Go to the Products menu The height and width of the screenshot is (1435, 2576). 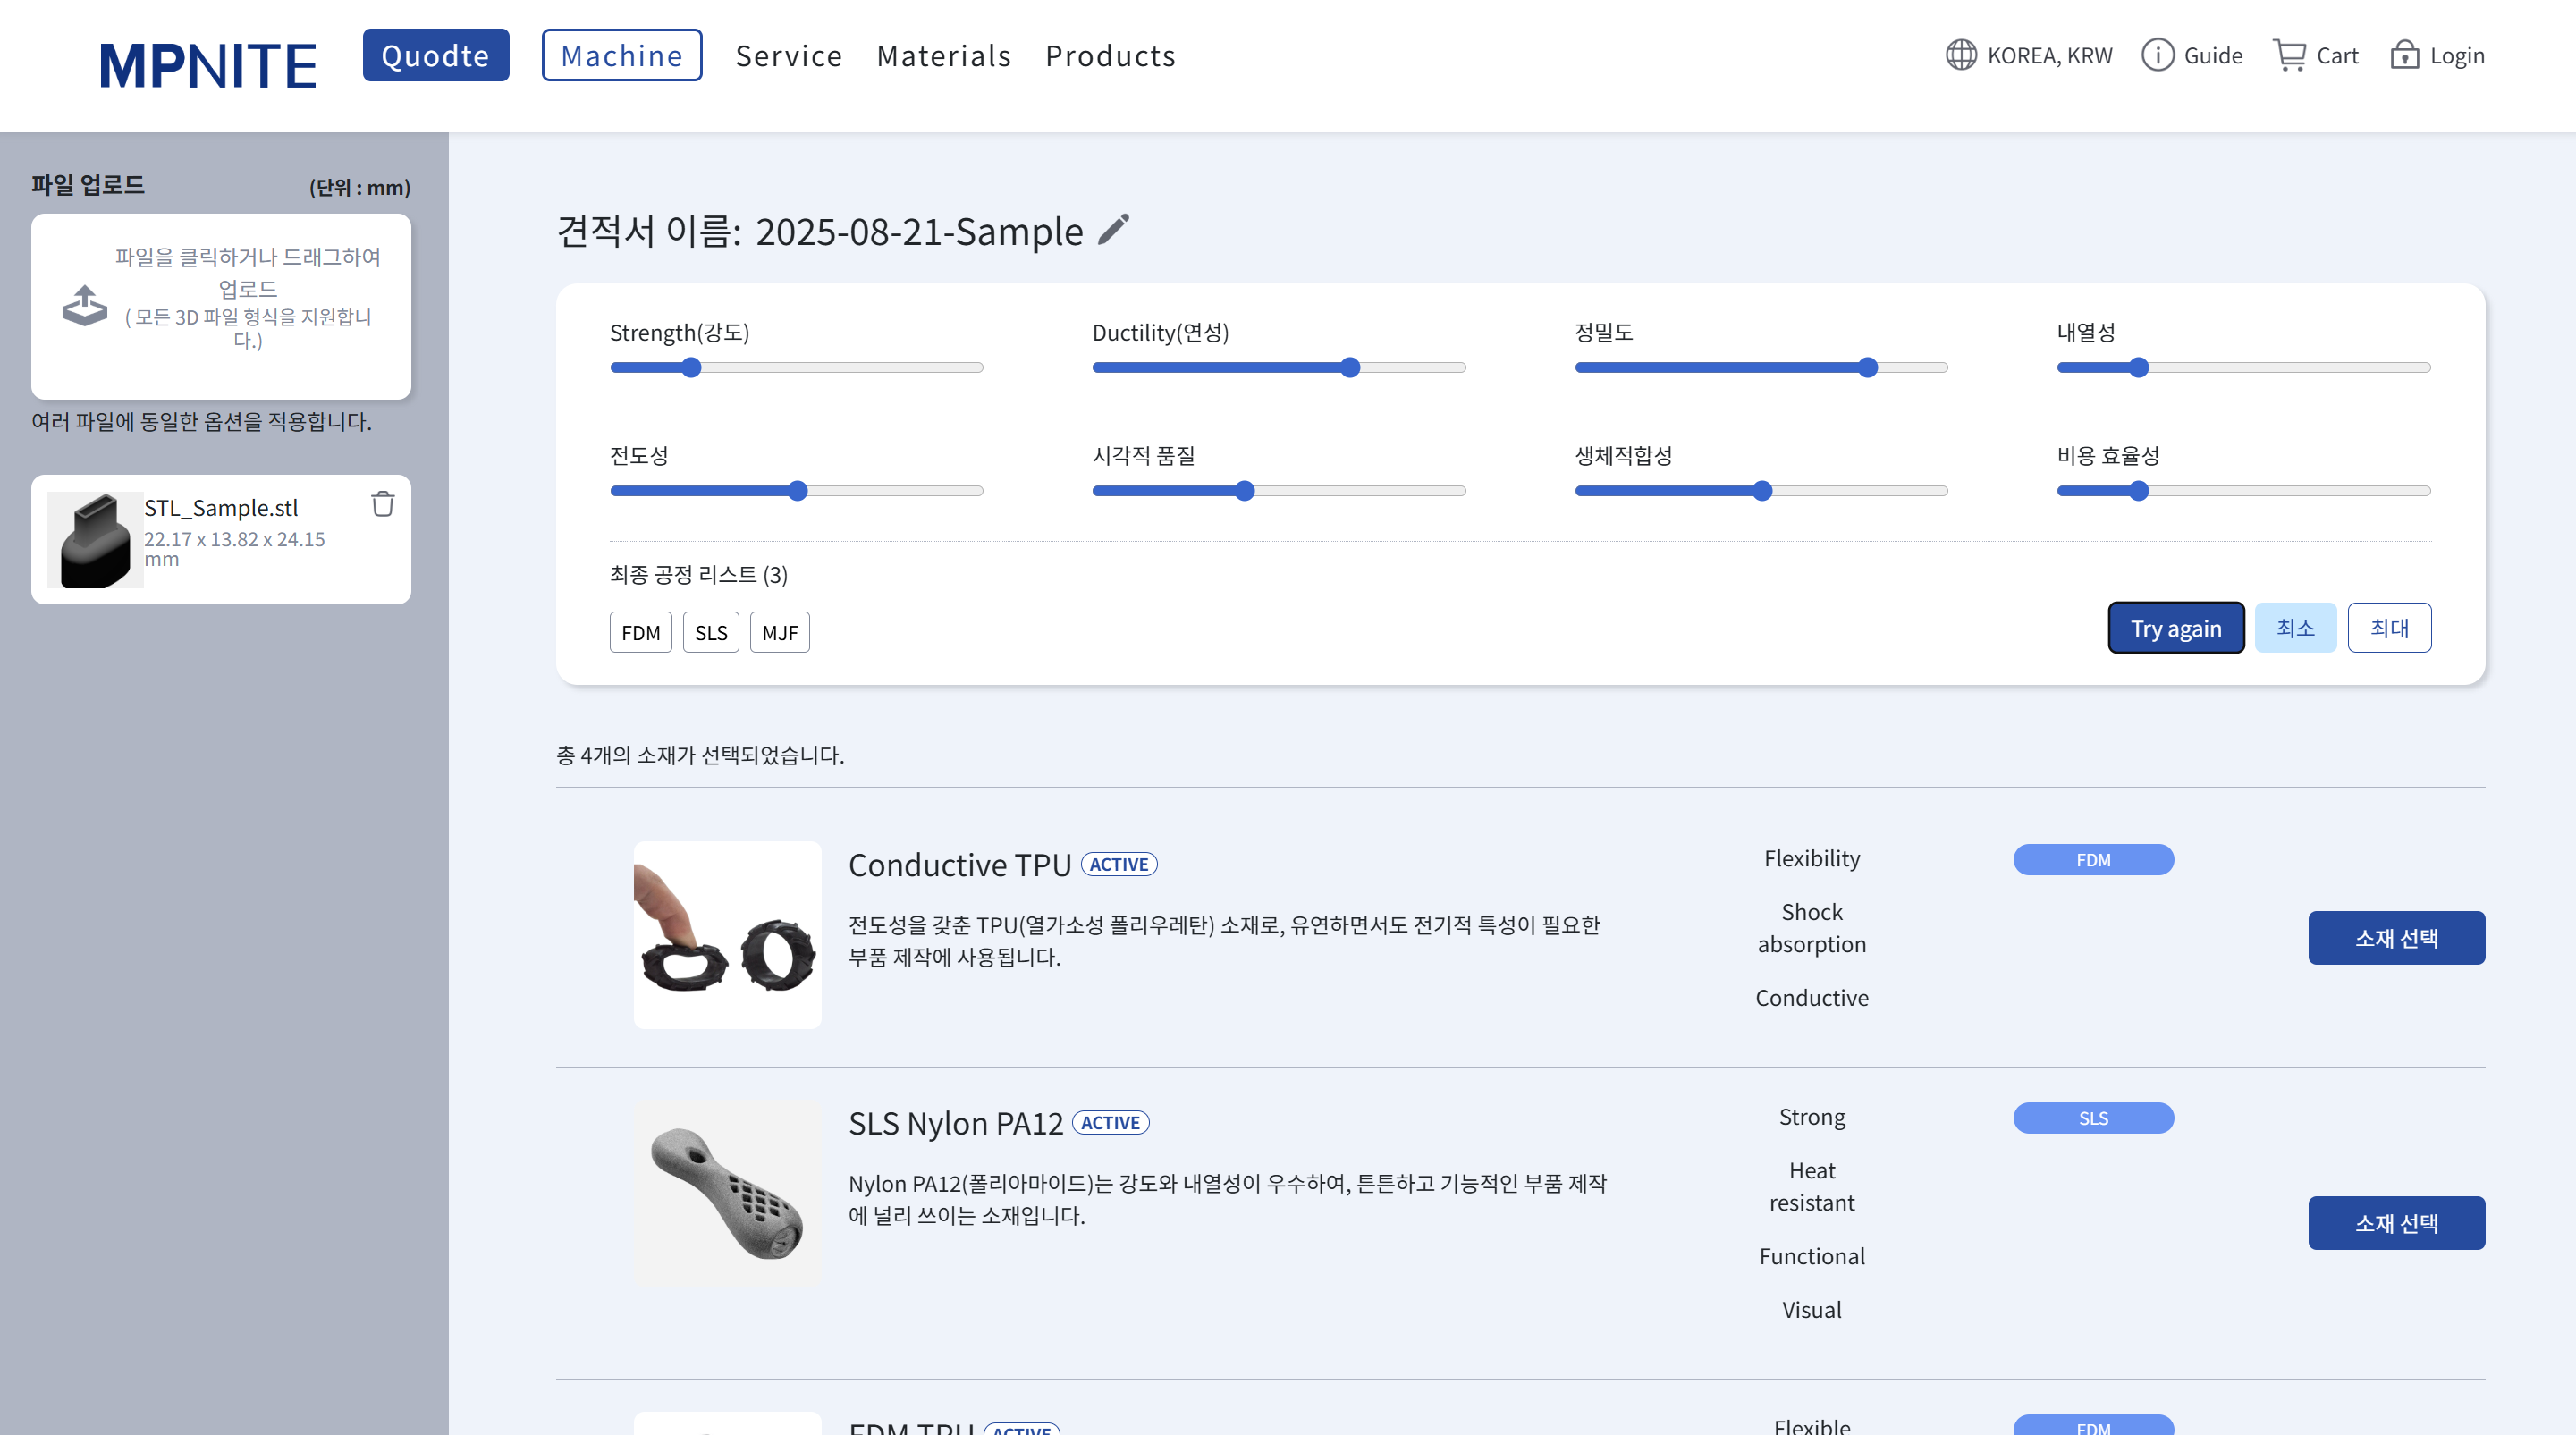tap(1110, 56)
